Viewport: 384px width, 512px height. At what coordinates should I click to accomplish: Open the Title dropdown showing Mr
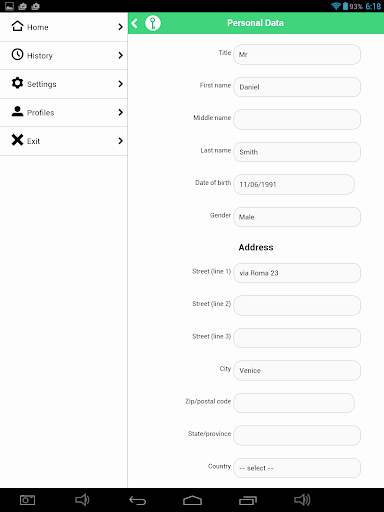297,54
